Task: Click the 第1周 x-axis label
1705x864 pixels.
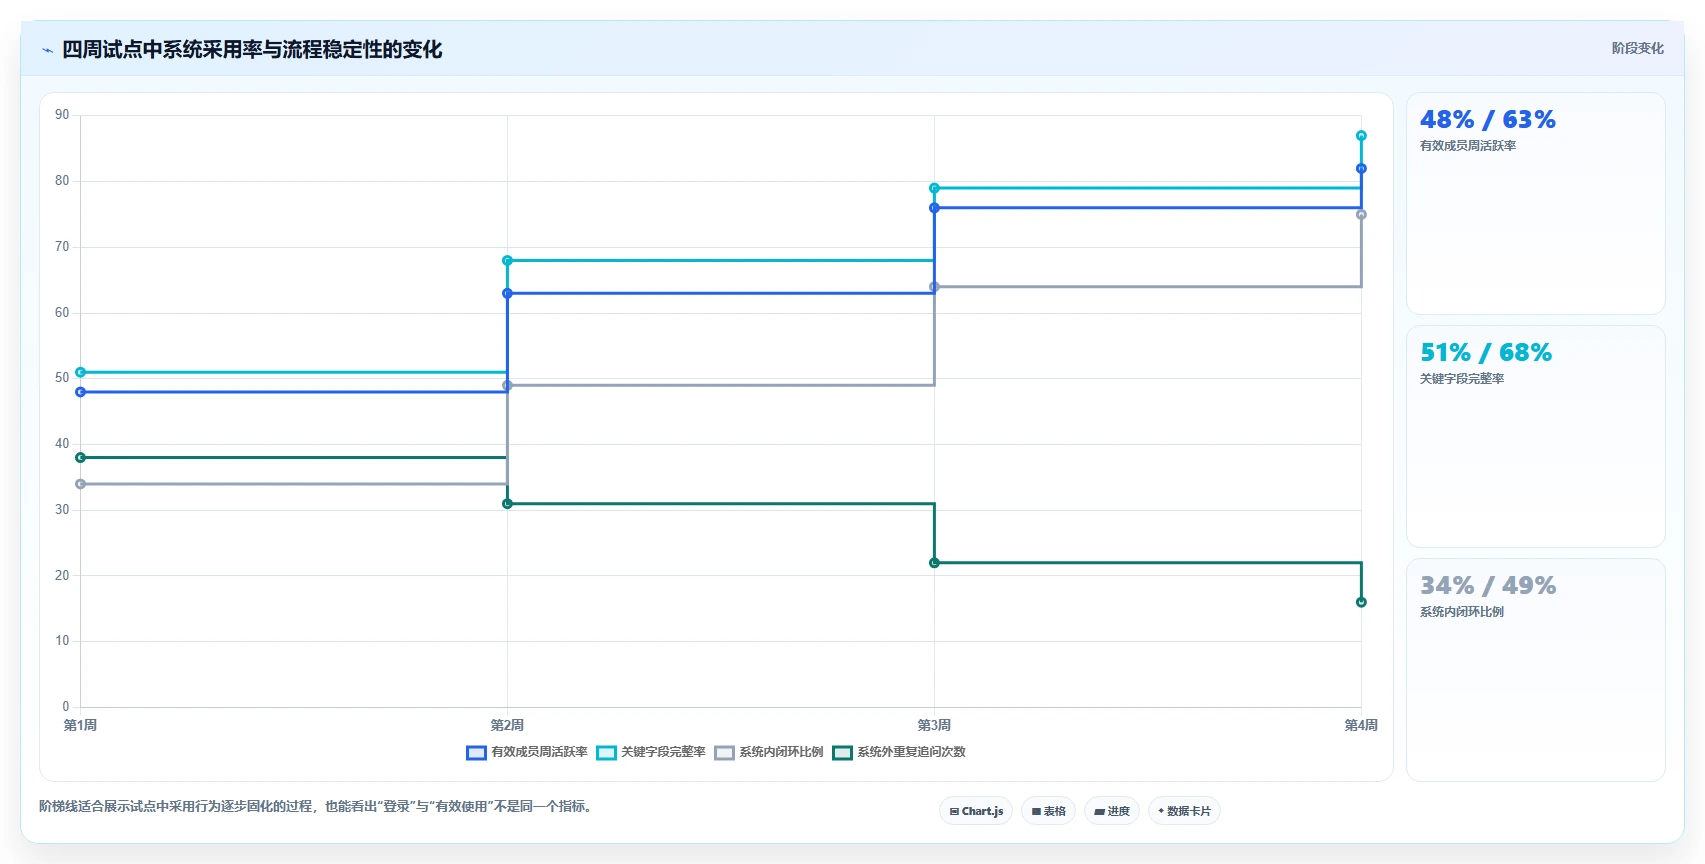Action: click(81, 725)
